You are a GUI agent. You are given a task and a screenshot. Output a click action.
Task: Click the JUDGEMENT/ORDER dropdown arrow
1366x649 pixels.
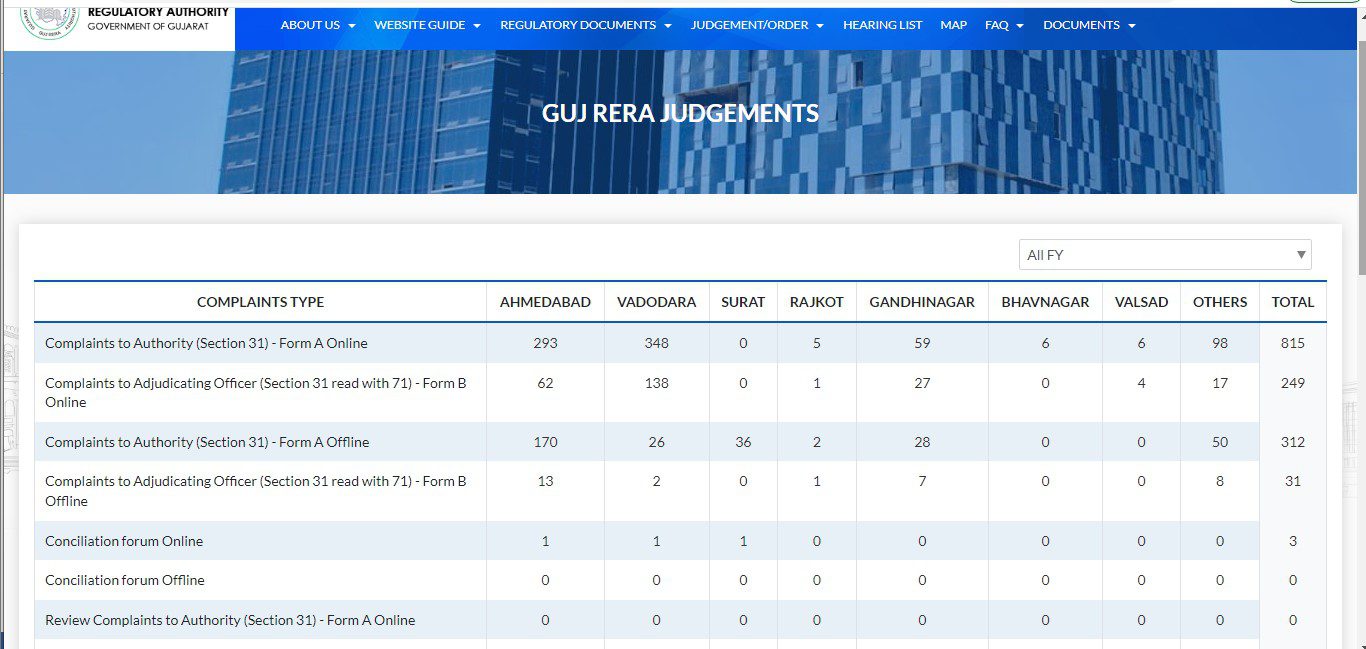click(x=820, y=25)
